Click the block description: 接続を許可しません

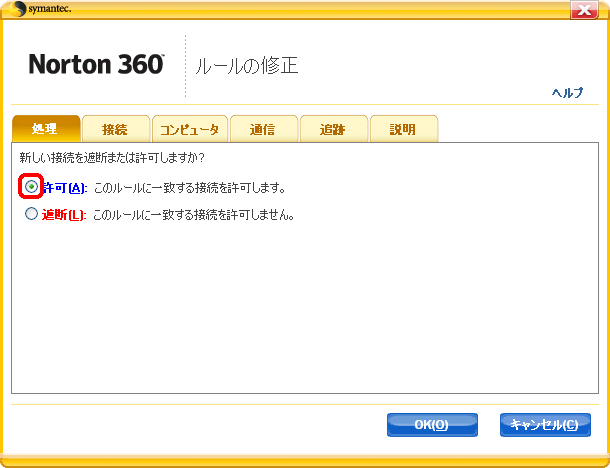[193, 215]
